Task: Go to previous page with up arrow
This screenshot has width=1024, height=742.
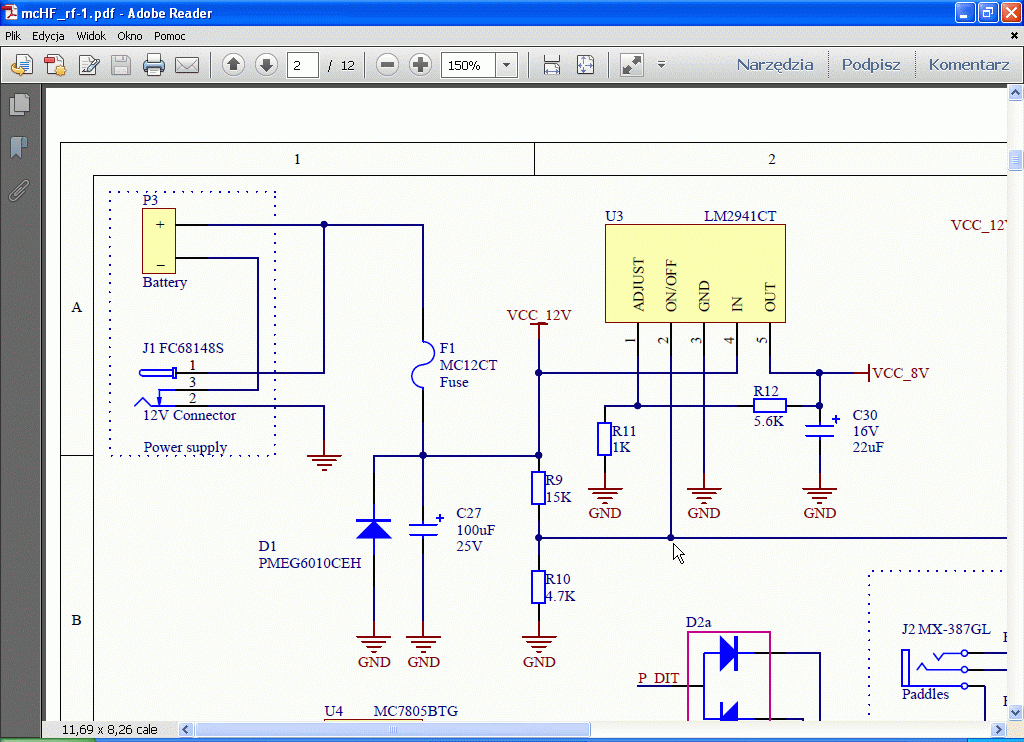Action: pos(233,65)
